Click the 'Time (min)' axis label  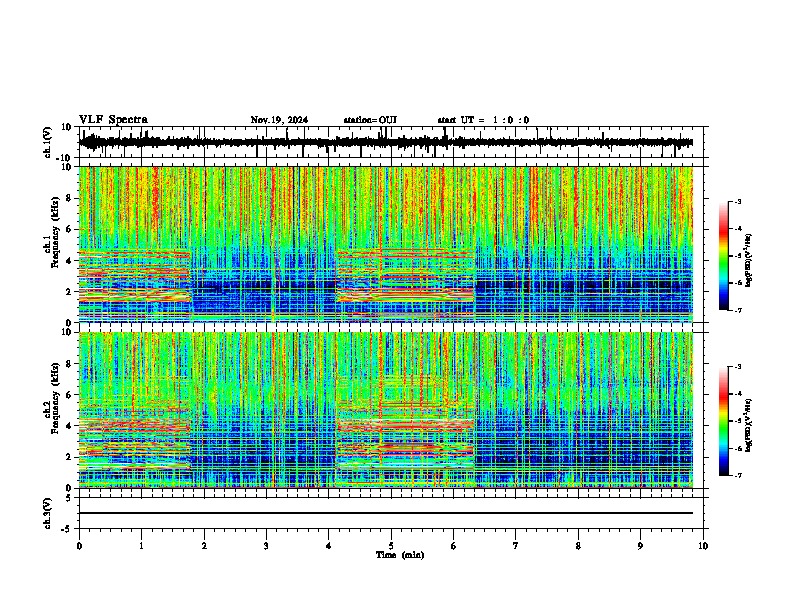[400, 555]
